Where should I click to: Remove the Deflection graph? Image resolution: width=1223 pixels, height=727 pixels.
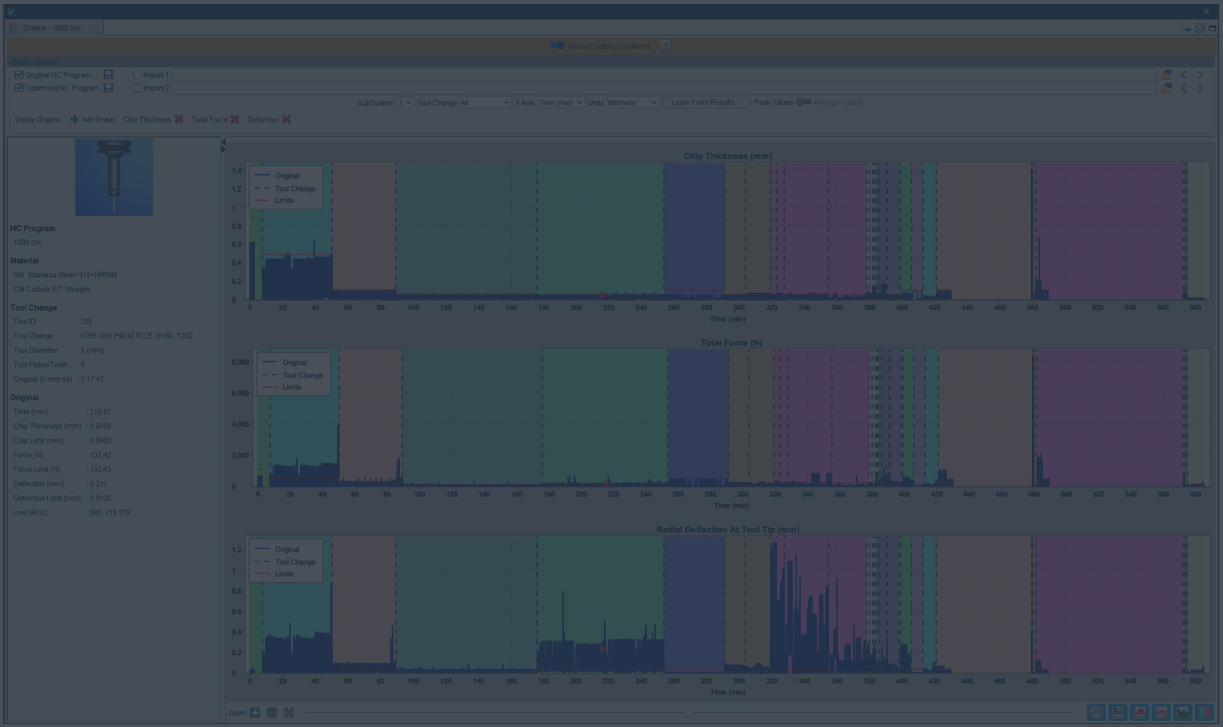(x=287, y=120)
